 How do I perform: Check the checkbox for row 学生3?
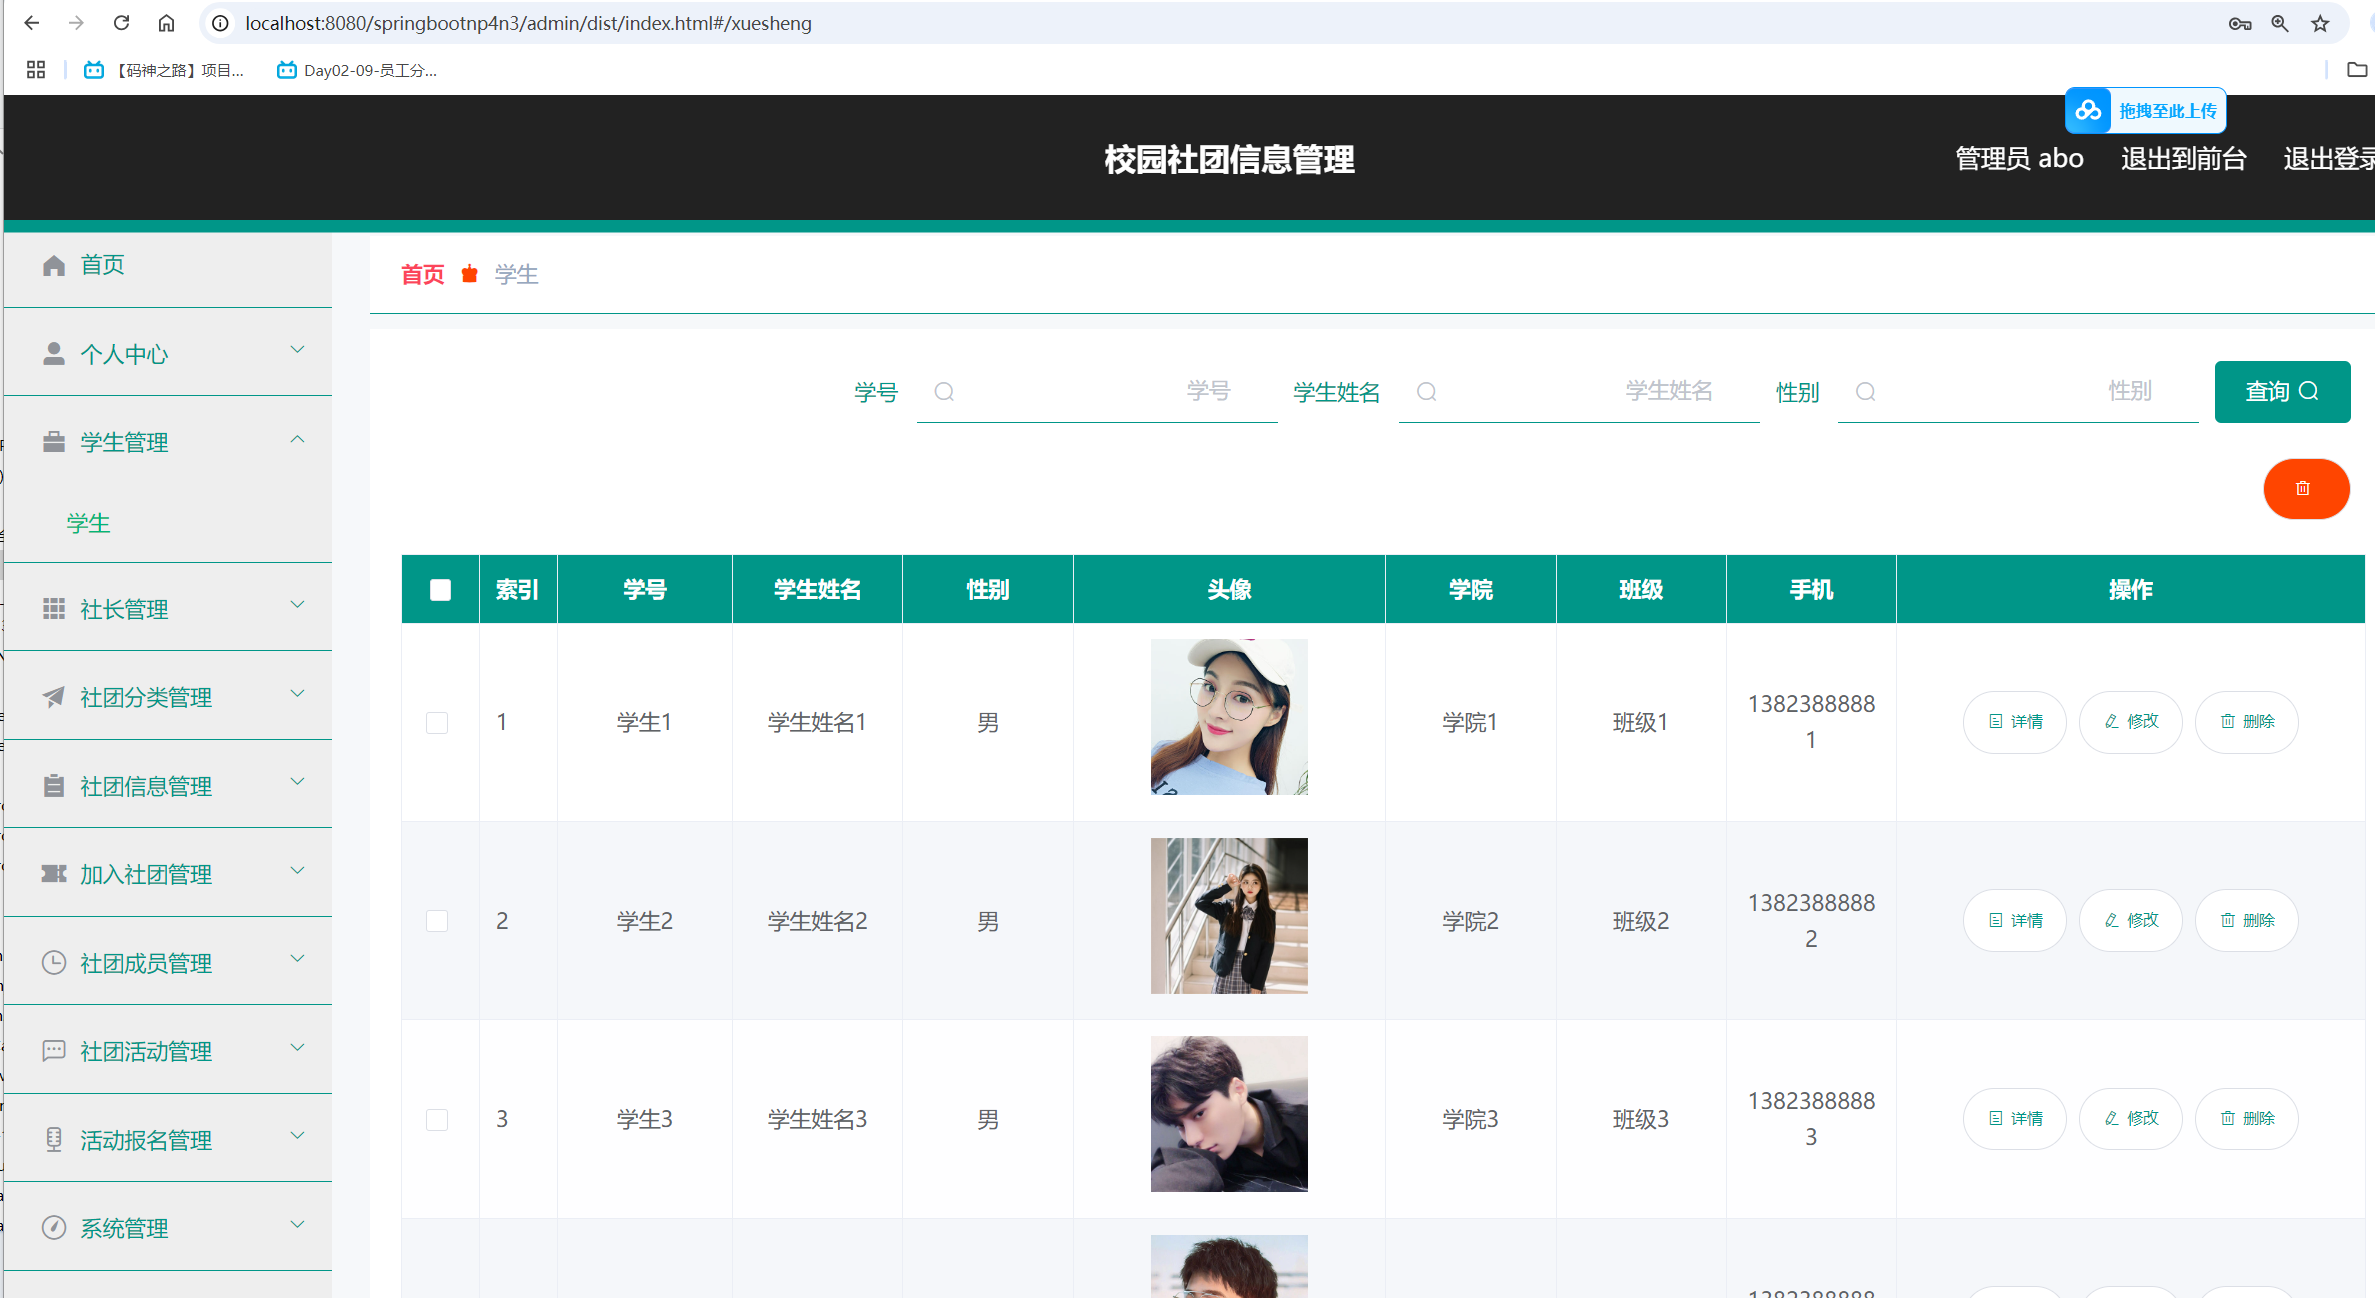click(x=437, y=1119)
